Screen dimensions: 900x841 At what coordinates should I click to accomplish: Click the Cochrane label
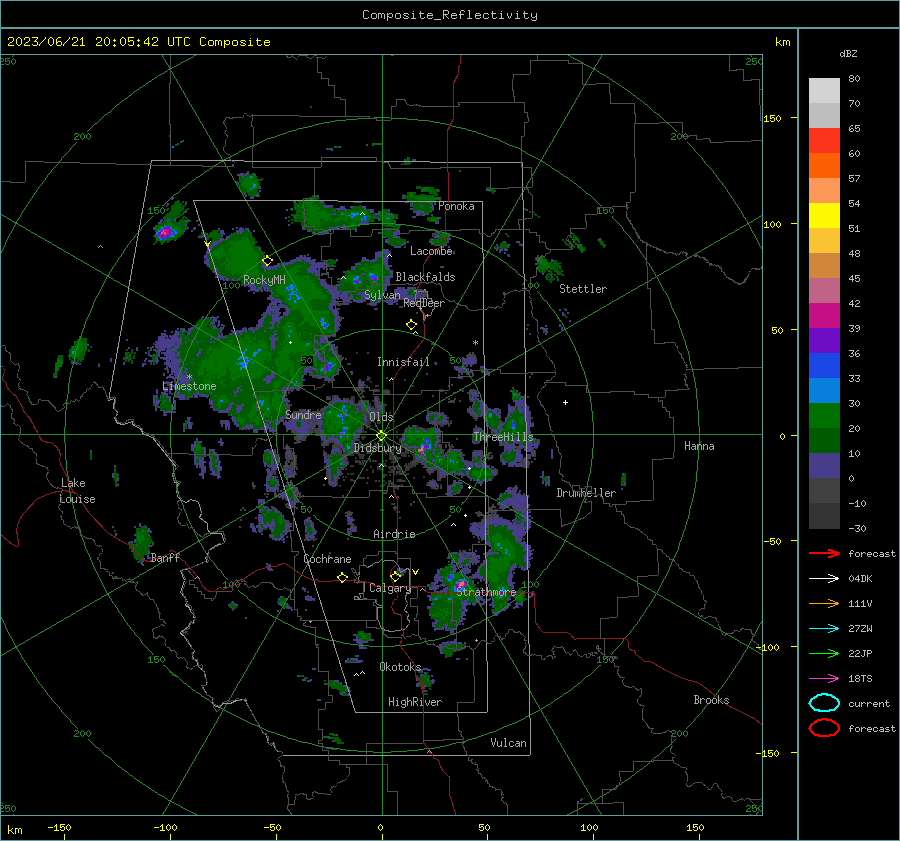click(327, 559)
